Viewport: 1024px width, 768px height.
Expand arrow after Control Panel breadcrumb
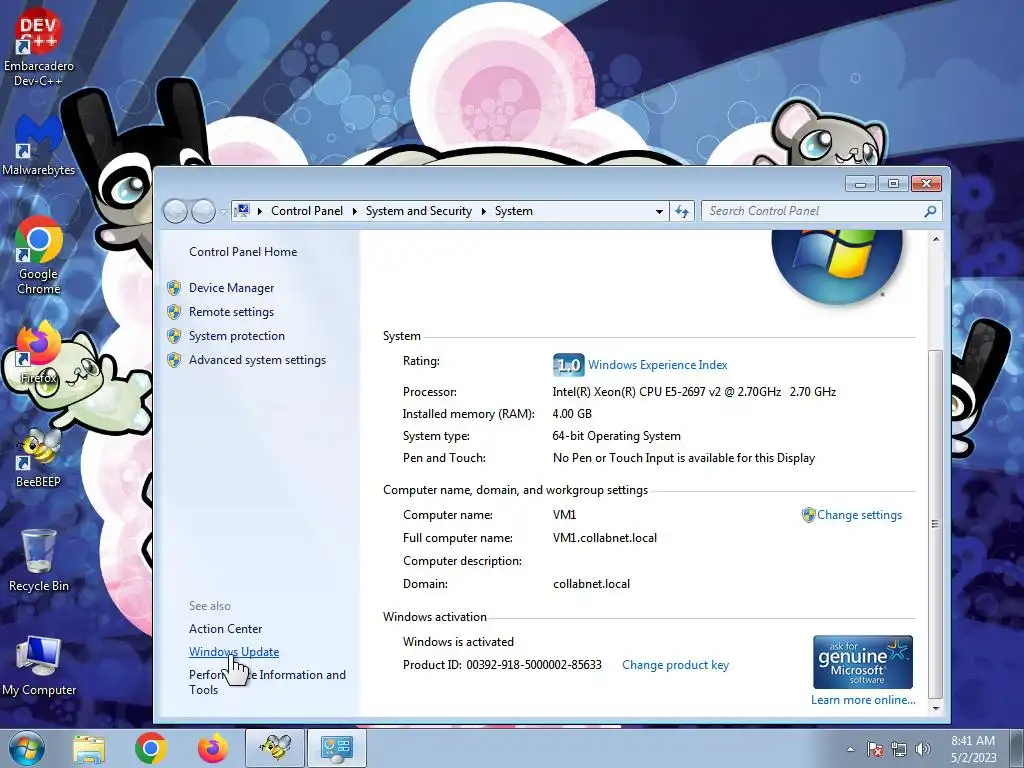click(355, 211)
